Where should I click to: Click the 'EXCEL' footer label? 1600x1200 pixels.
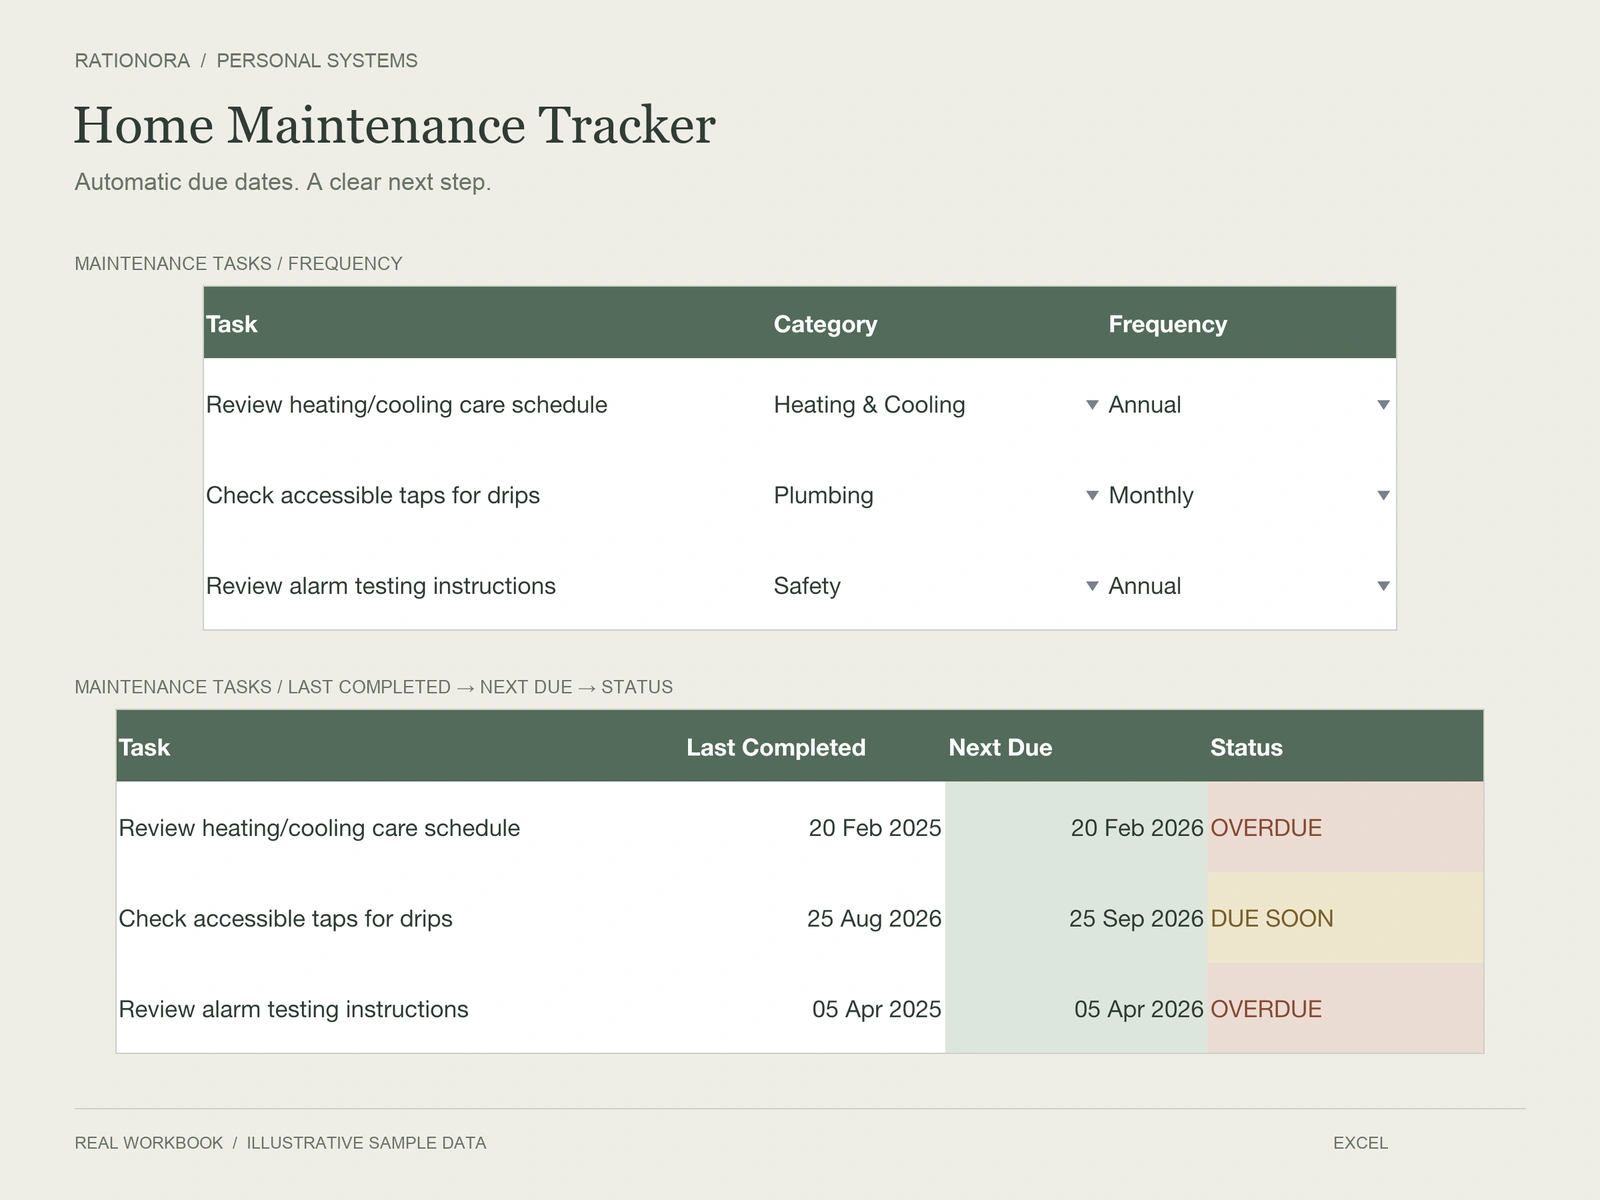tap(1360, 1143)
